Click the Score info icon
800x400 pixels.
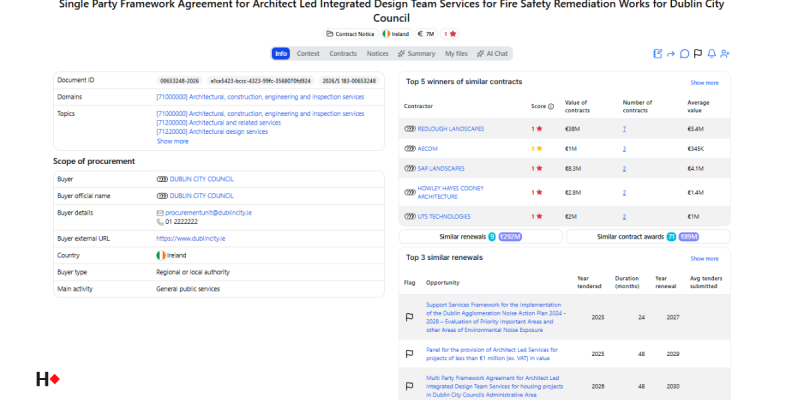point(551,107)
